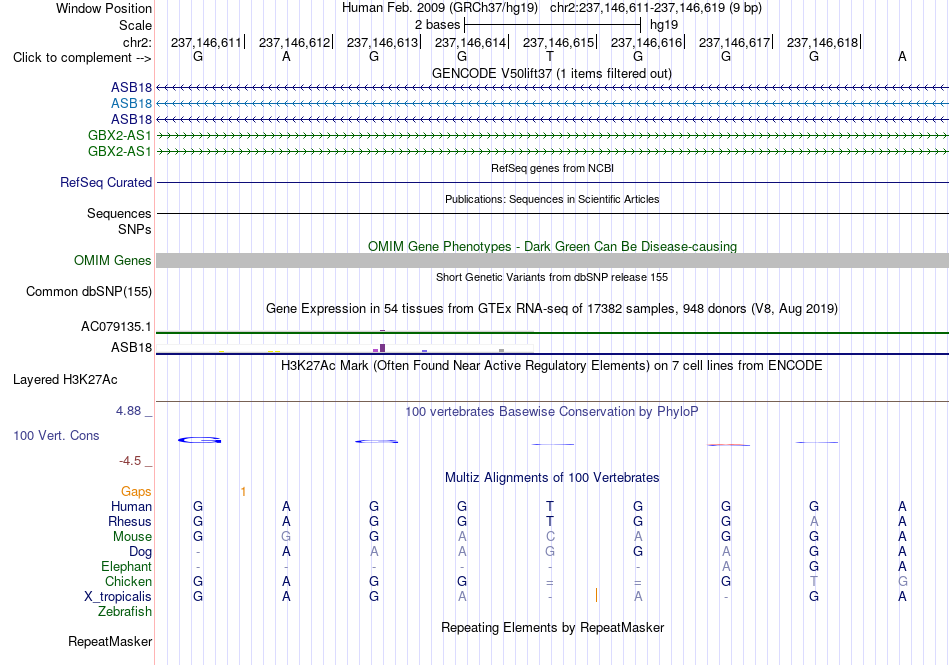Click the Window Position label

[x=104, y=8]
